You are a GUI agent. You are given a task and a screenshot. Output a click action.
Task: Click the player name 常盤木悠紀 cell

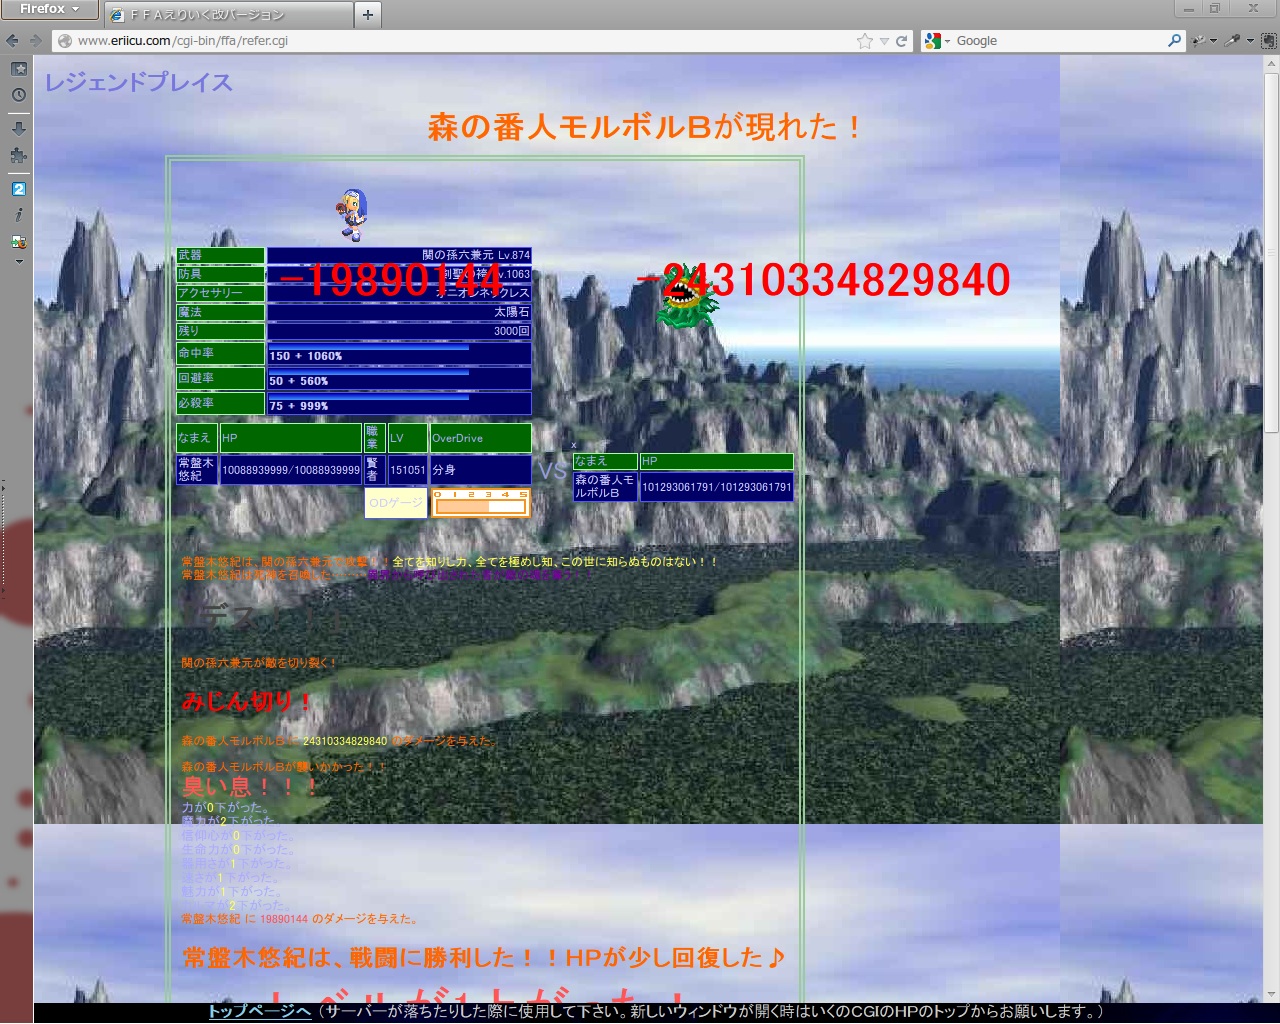pyautogui.click(x=197, y=470)
